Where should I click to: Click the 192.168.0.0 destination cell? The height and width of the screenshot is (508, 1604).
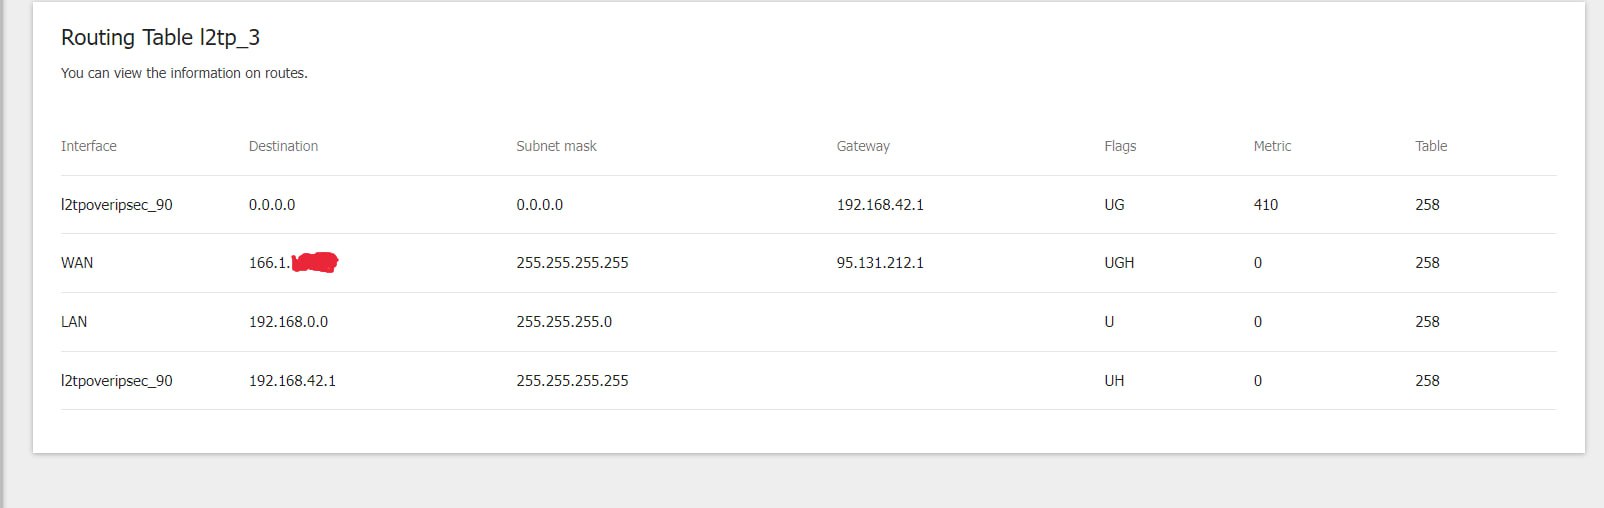click(x=288, y=322)
